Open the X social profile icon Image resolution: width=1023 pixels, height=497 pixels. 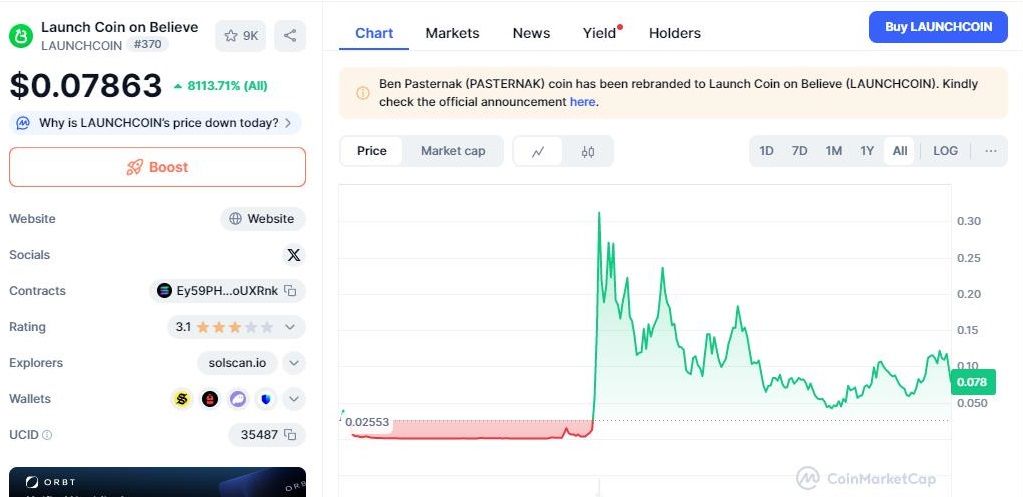click(x=293, y=255)
